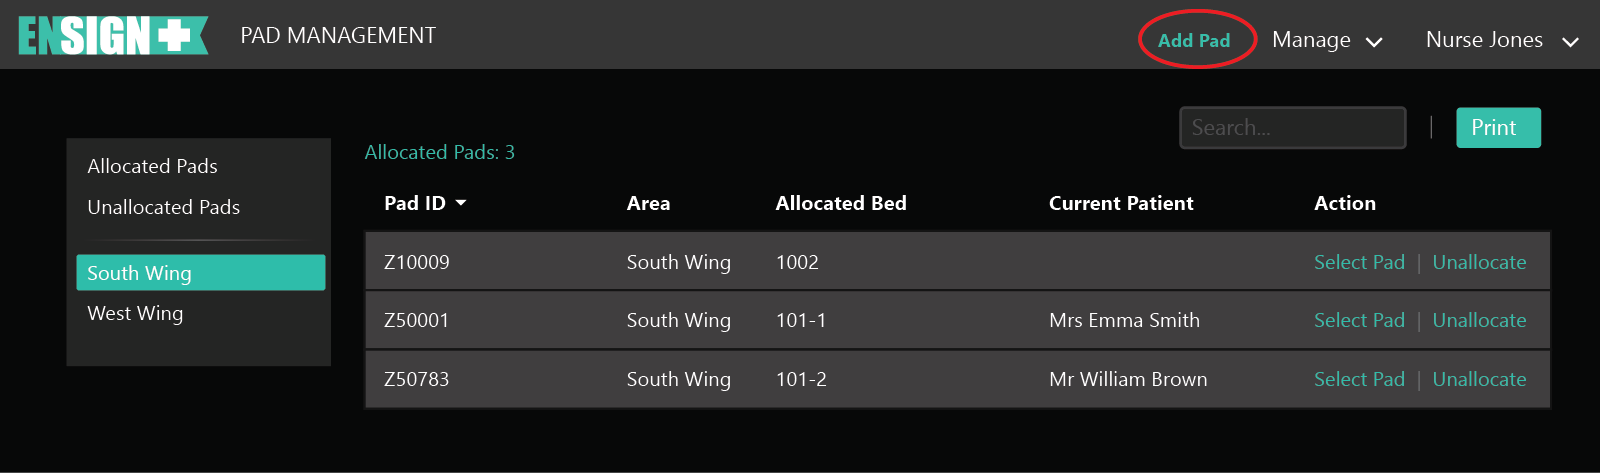
Task: Select West Wing in the sidebar
Action: click(135, 313)
